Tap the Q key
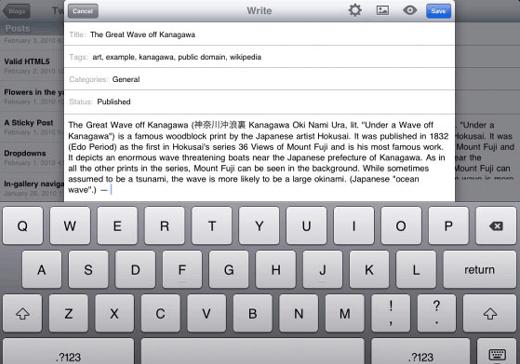The width and height of the screenshot is (520, 364). pyautogui.click(x=23, y=226)
